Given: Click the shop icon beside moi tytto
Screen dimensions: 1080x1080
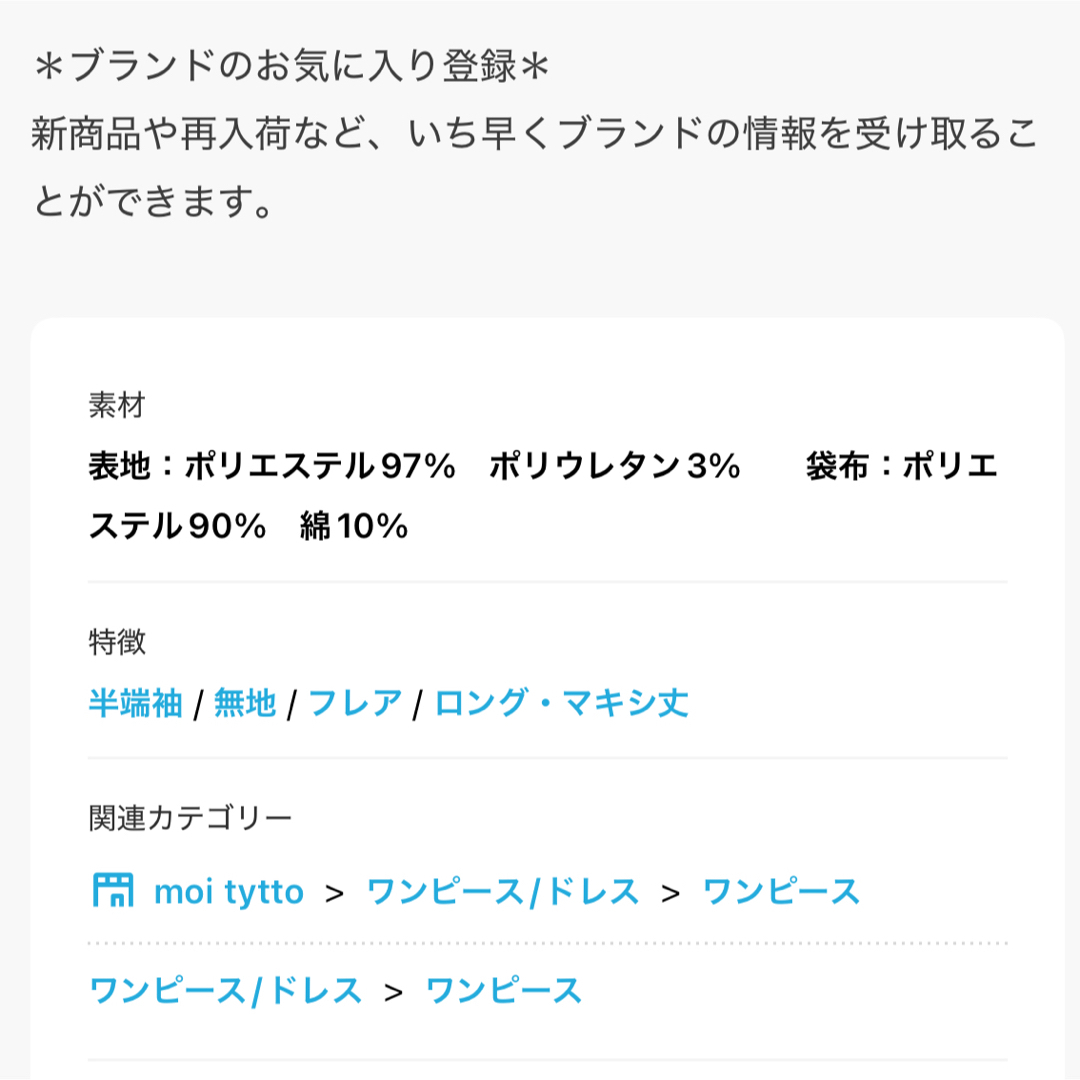Looking at the screenshot, I should point(113,890).
